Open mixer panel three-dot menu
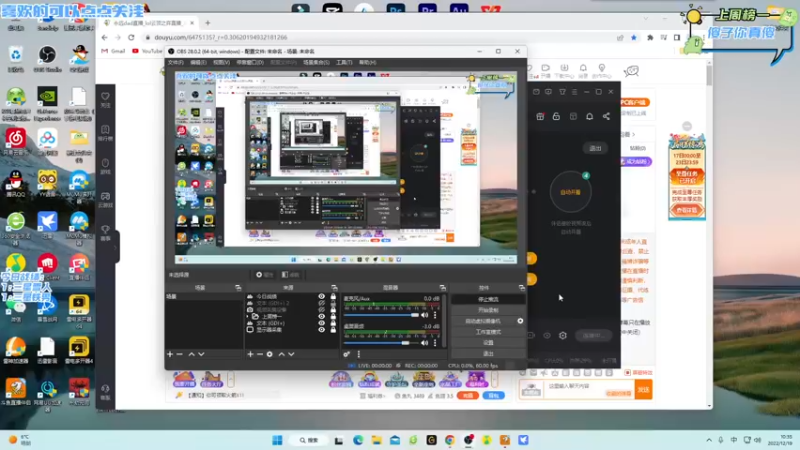This screenshot has width=800, height=450. pos(359,354)
